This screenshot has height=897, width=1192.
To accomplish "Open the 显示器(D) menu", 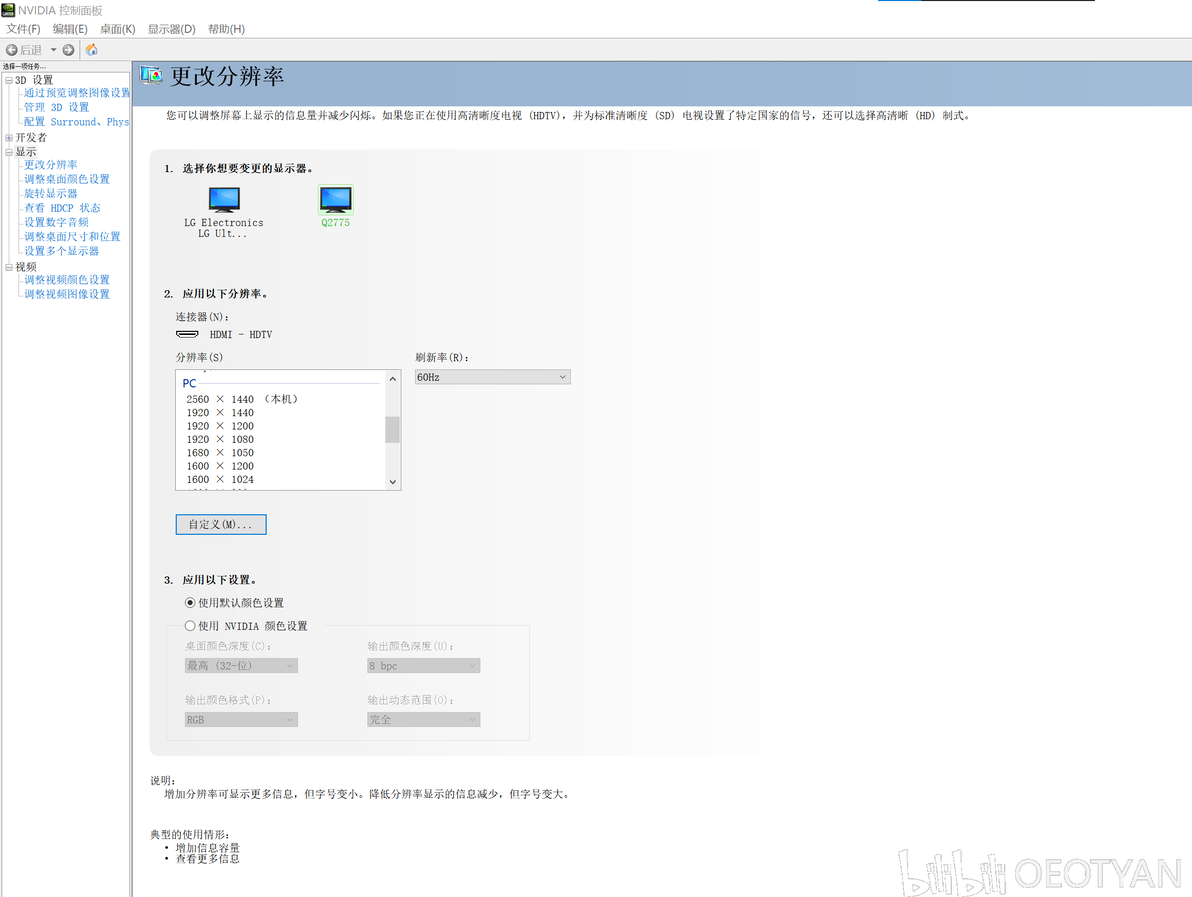I will (x=172, y=29).
